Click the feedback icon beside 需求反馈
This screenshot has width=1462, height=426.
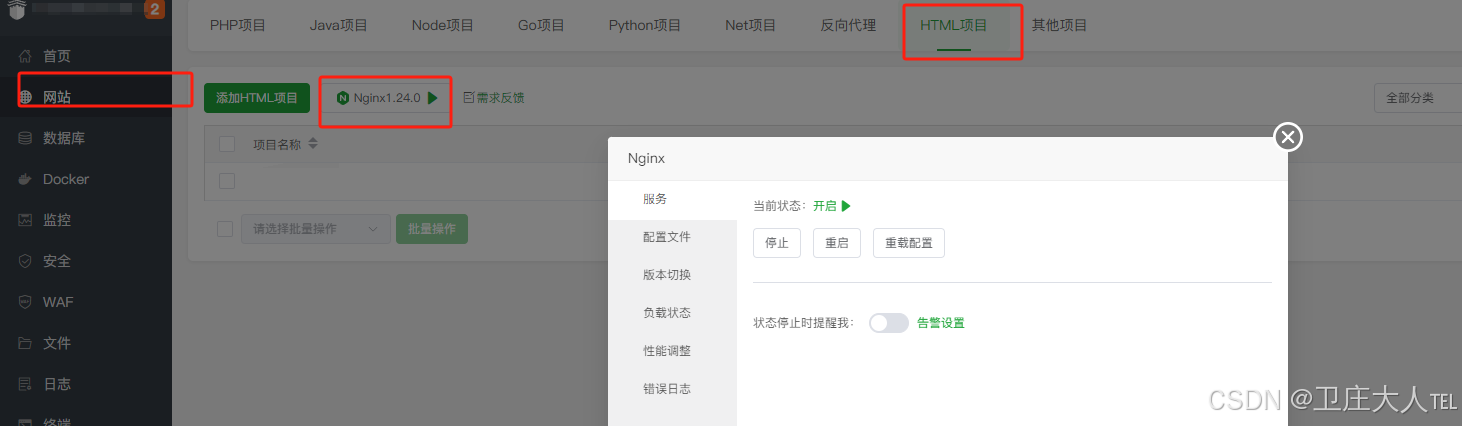coord(469,97)
